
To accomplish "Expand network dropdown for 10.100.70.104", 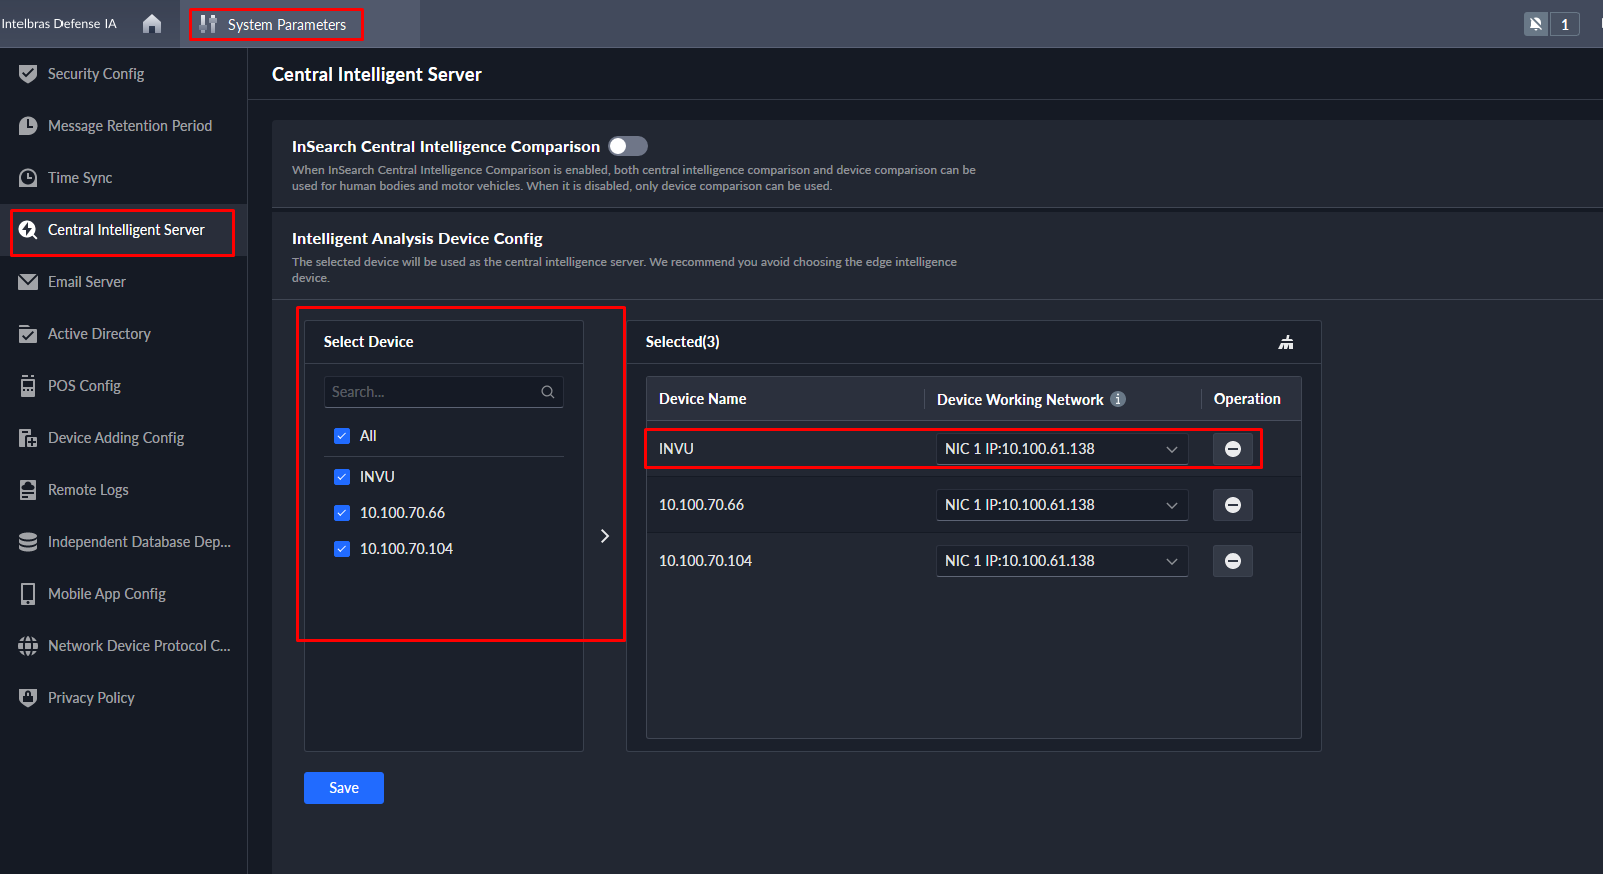I will point(1061,561).
